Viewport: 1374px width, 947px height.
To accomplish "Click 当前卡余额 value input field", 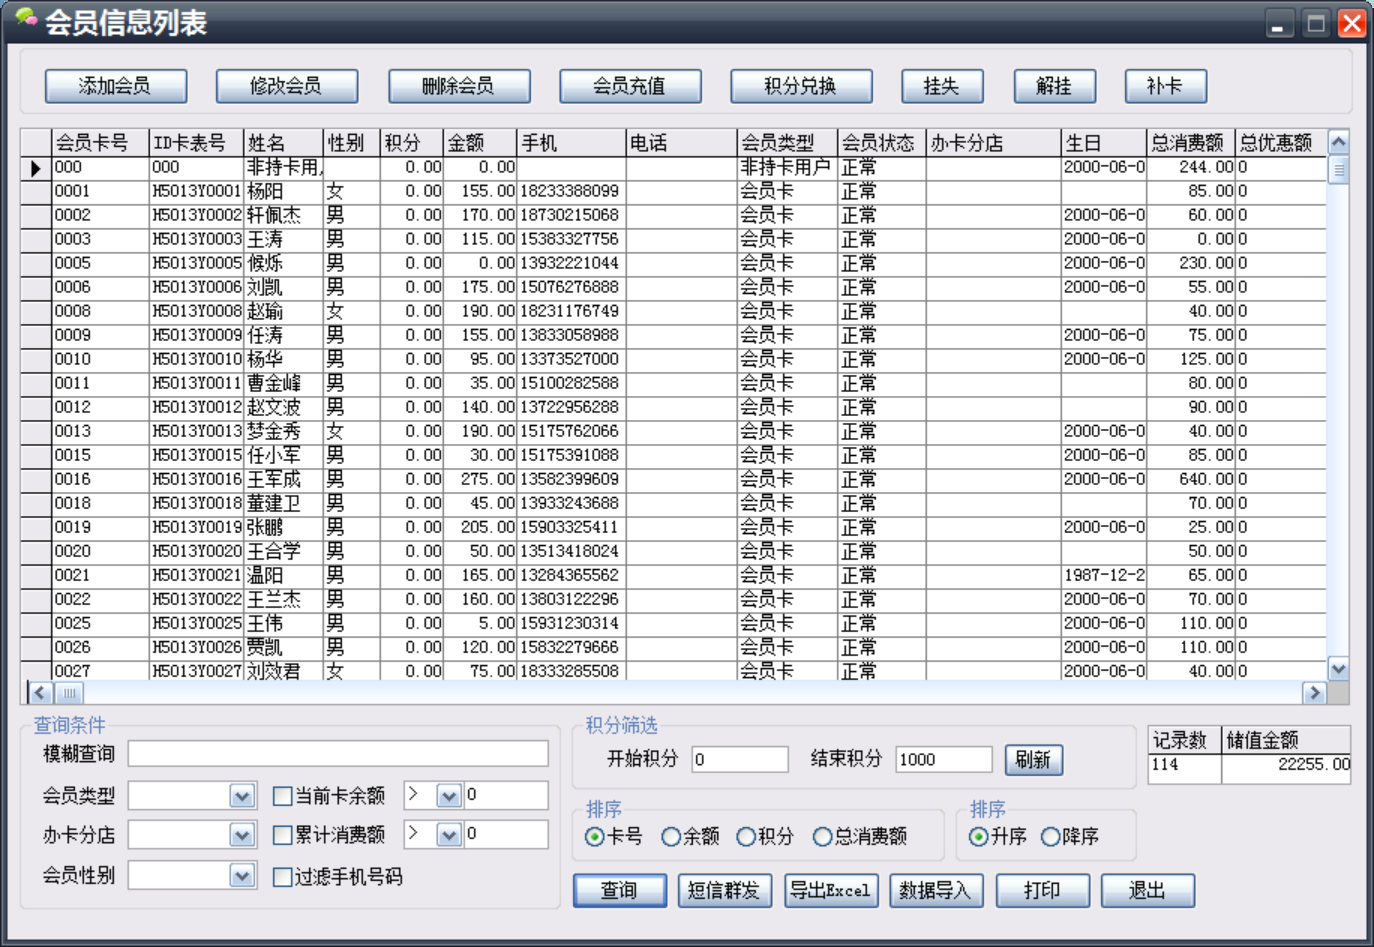I will click(x=505, y=796).
